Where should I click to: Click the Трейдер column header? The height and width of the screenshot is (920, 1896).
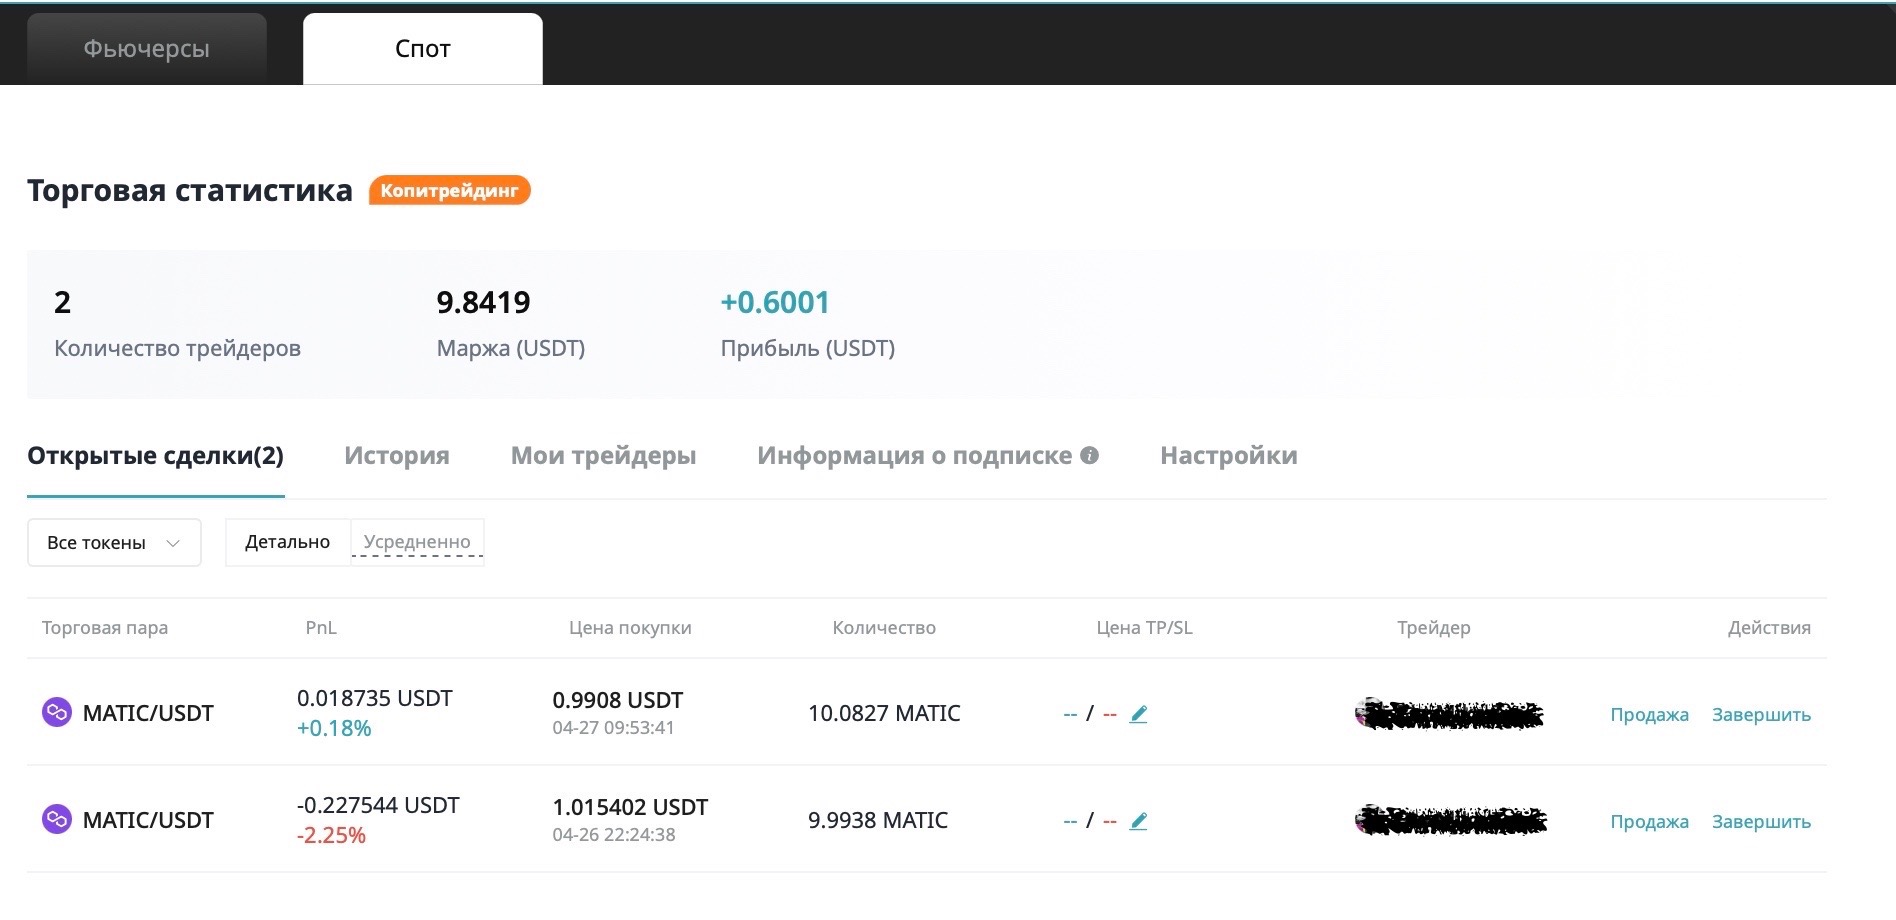point(1434,628)
